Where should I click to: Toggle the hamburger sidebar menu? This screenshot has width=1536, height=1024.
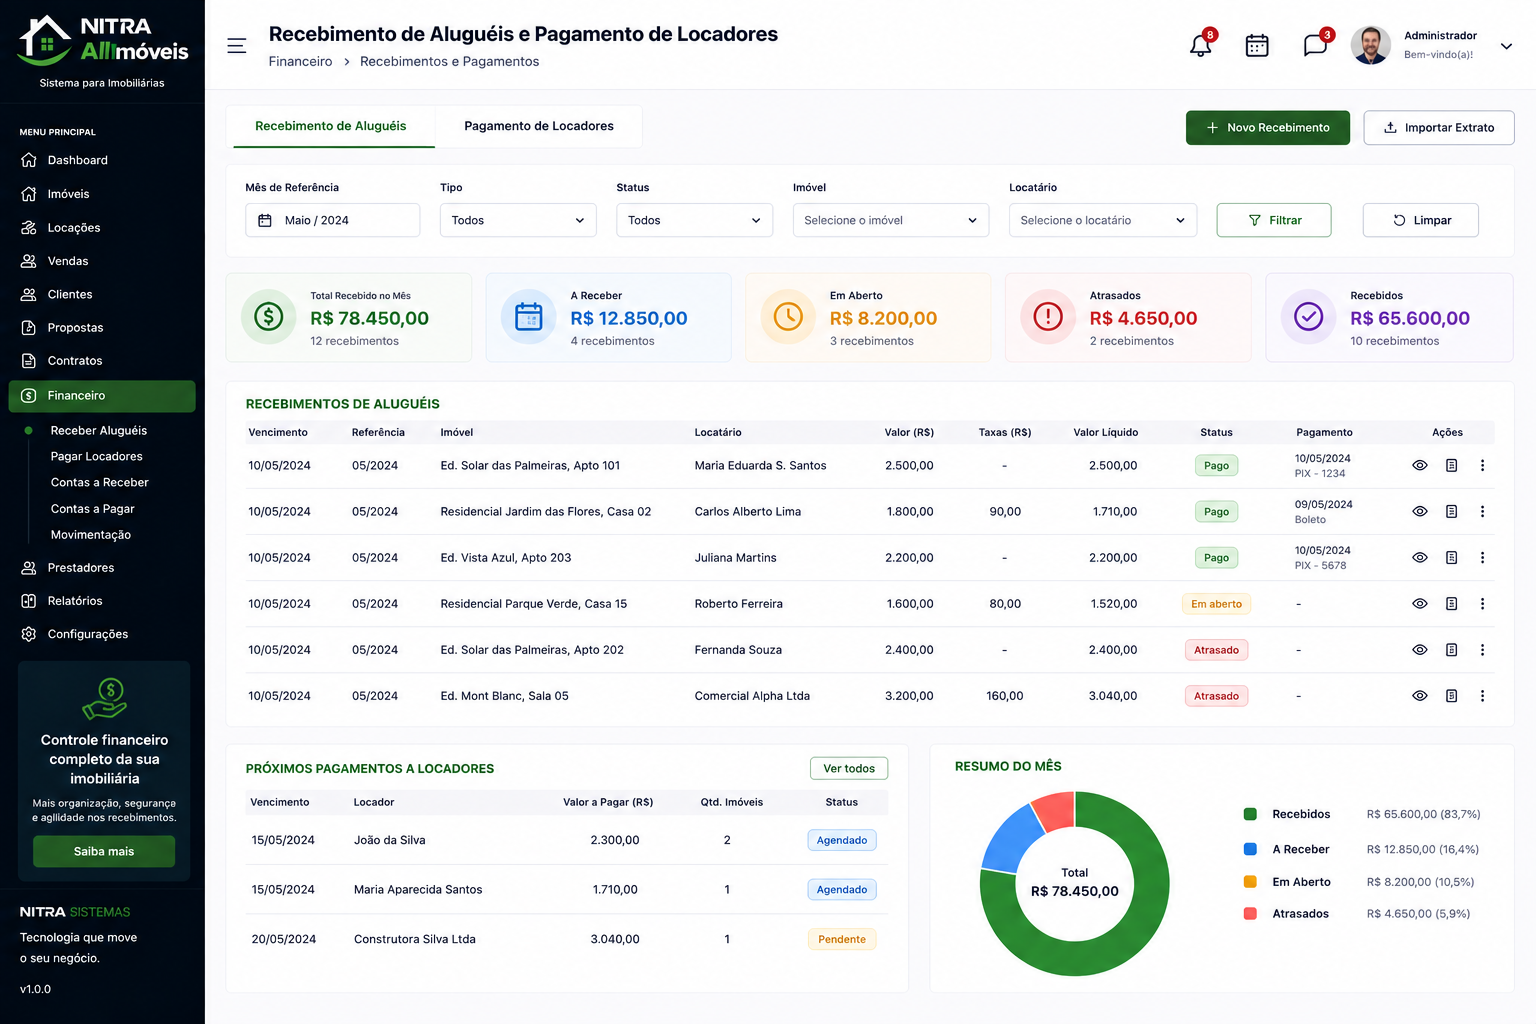[x=237, y=46]
